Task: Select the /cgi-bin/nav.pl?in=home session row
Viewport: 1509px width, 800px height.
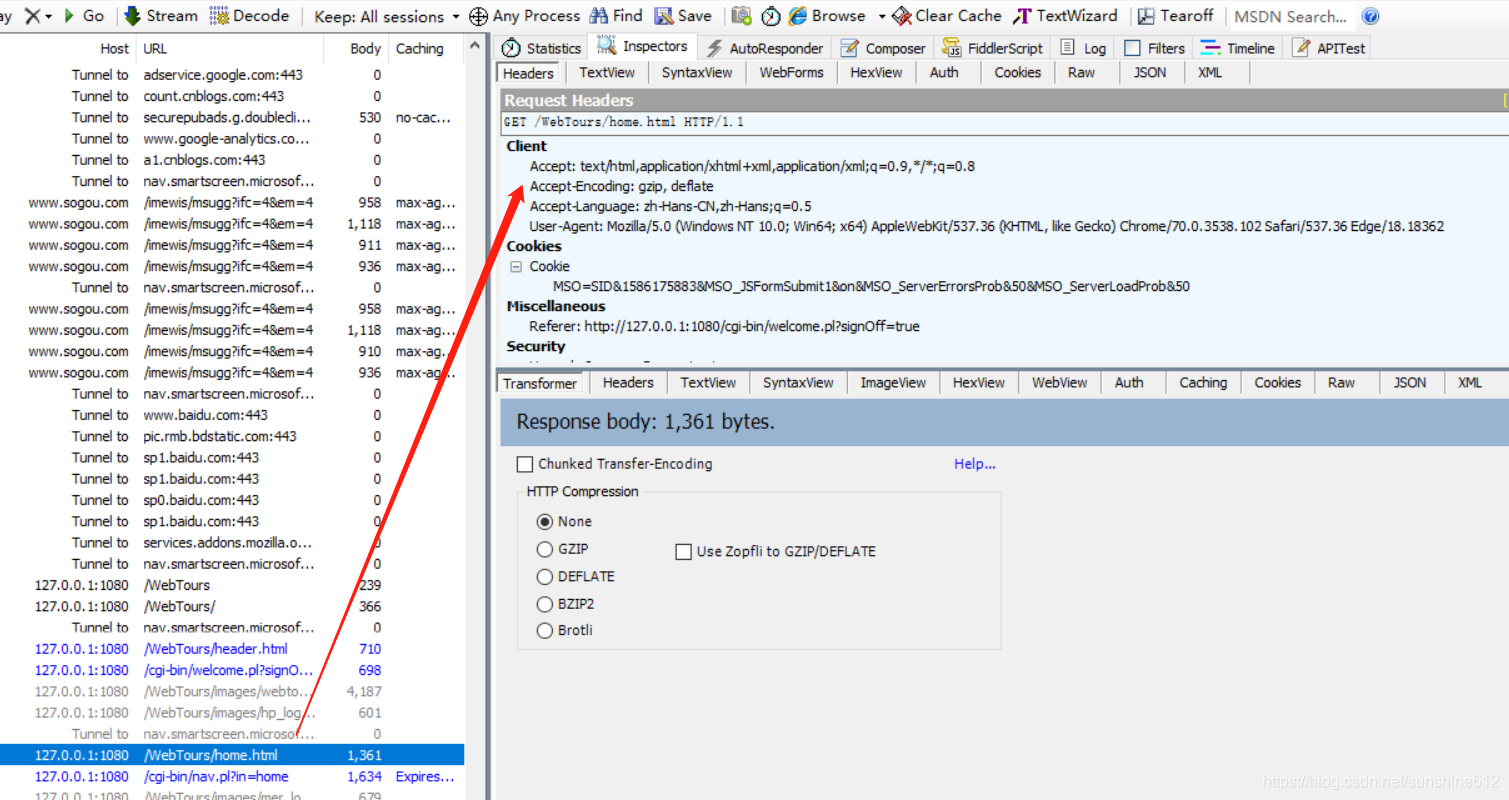Action: [x=216, y=776]
